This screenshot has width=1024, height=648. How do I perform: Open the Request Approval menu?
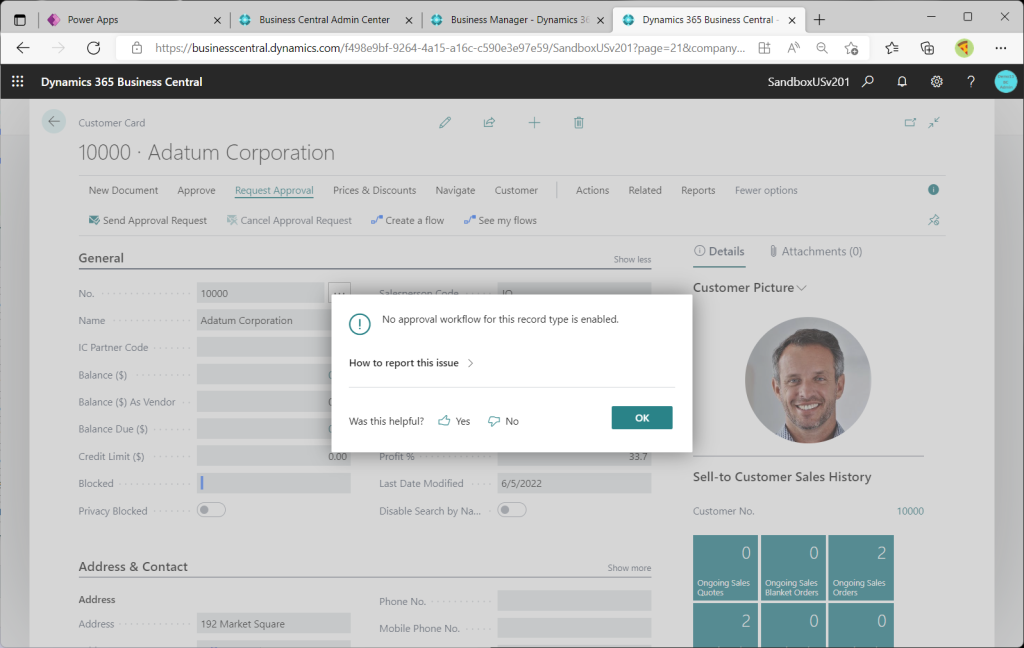tap(274, 190)
